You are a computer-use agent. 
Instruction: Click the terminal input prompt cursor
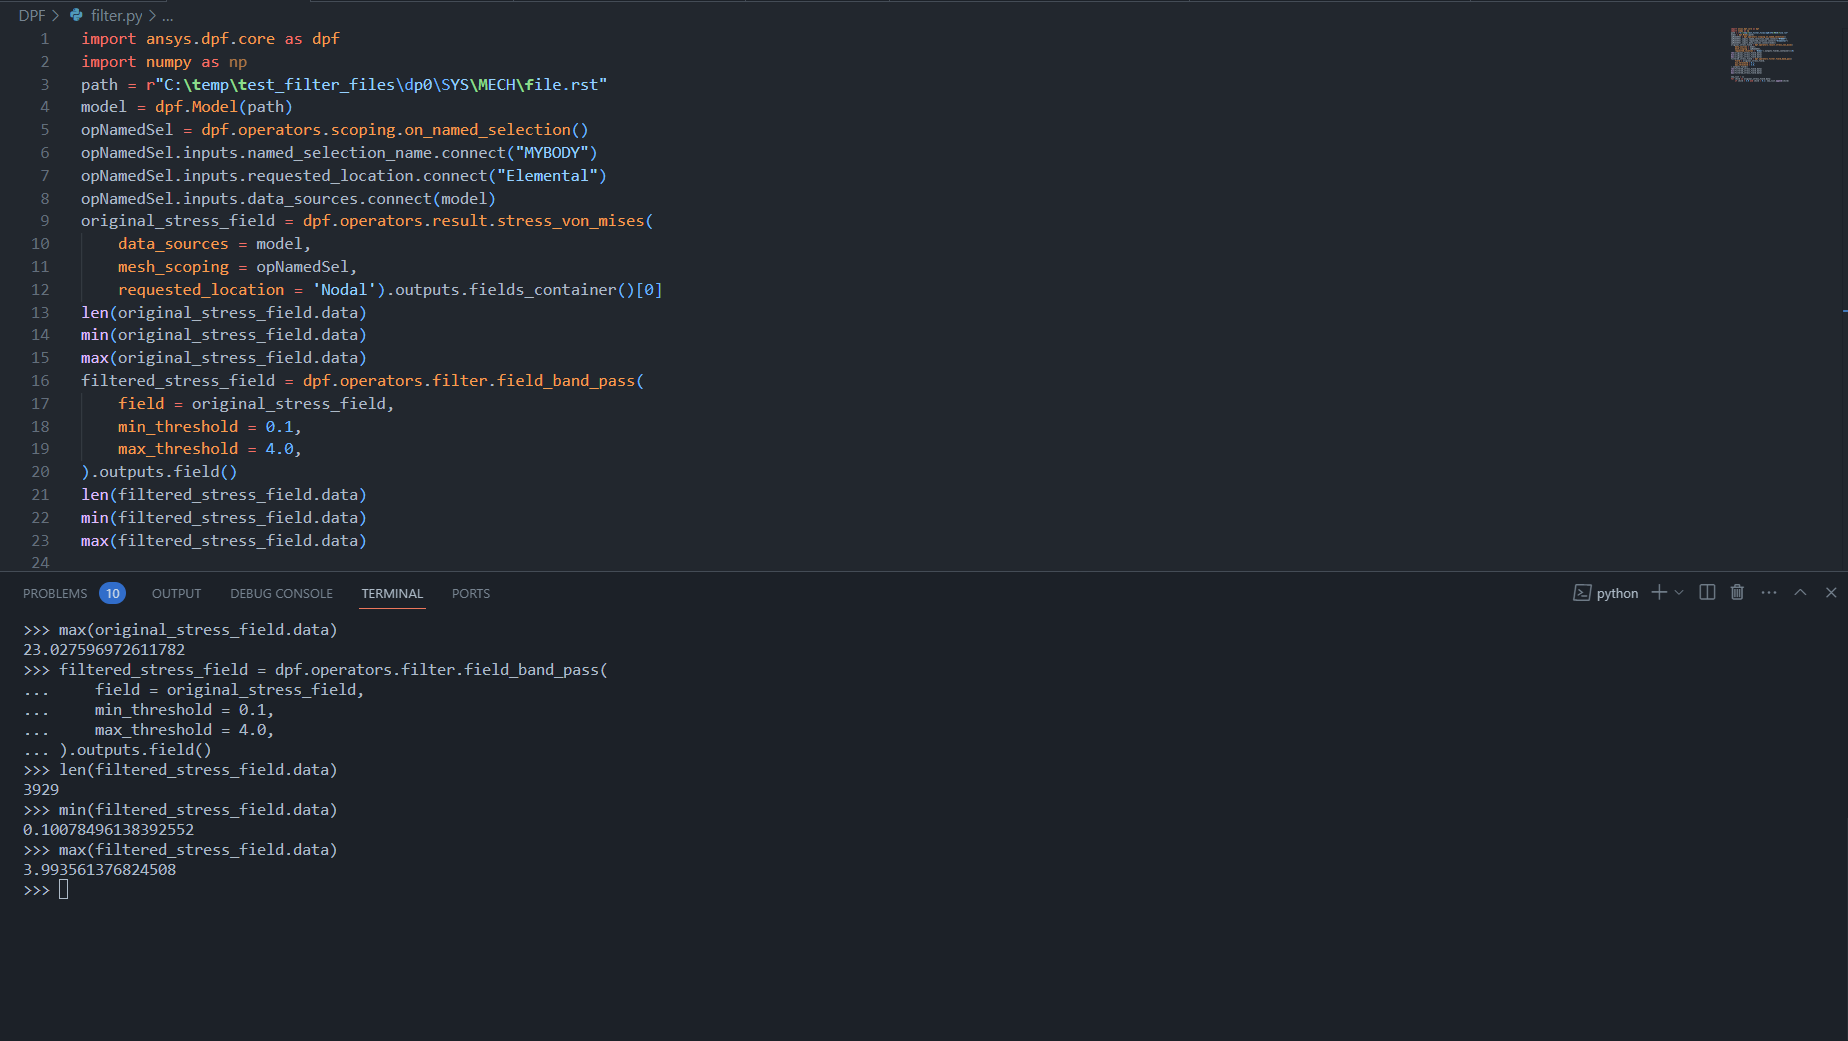pyautogui.click(x=63, y=889)
